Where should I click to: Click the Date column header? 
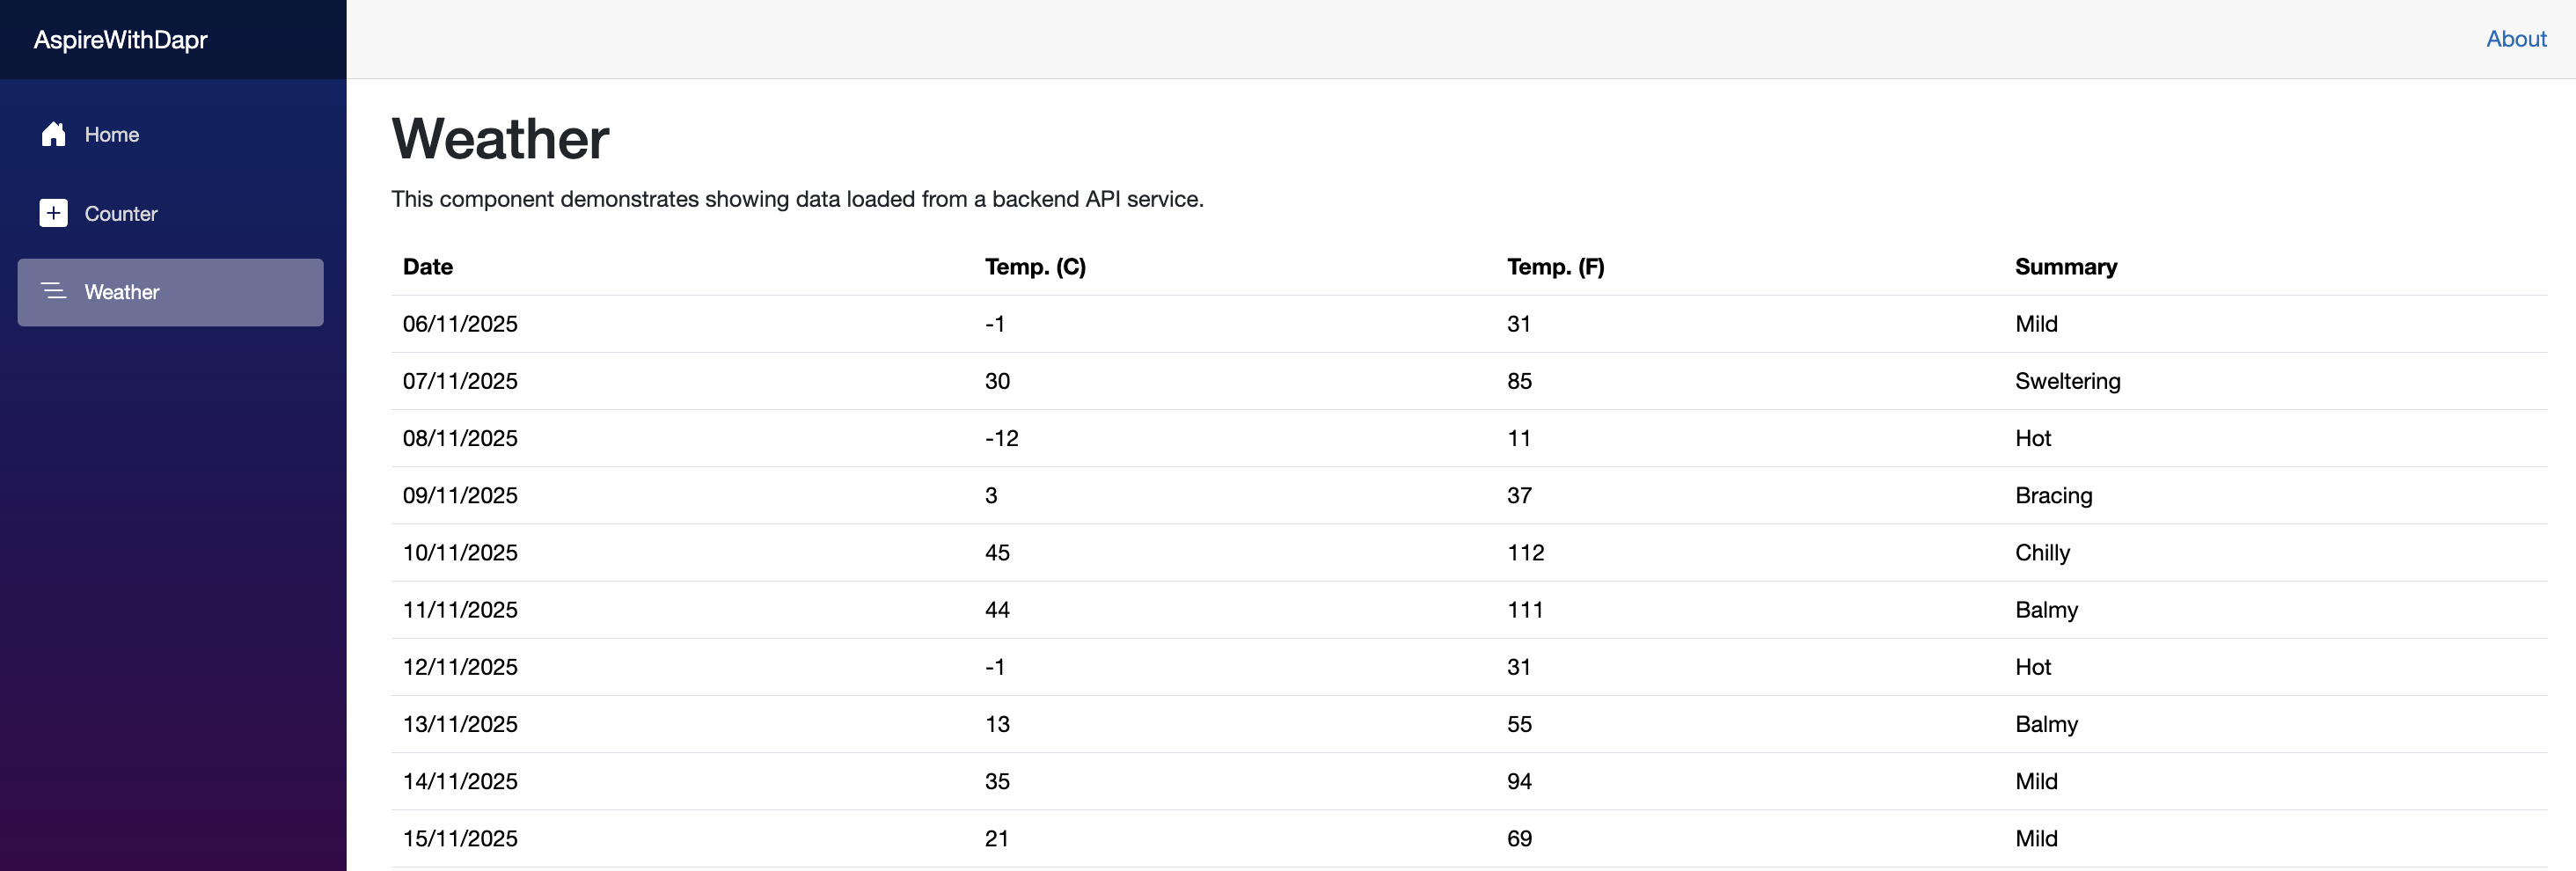427,267
